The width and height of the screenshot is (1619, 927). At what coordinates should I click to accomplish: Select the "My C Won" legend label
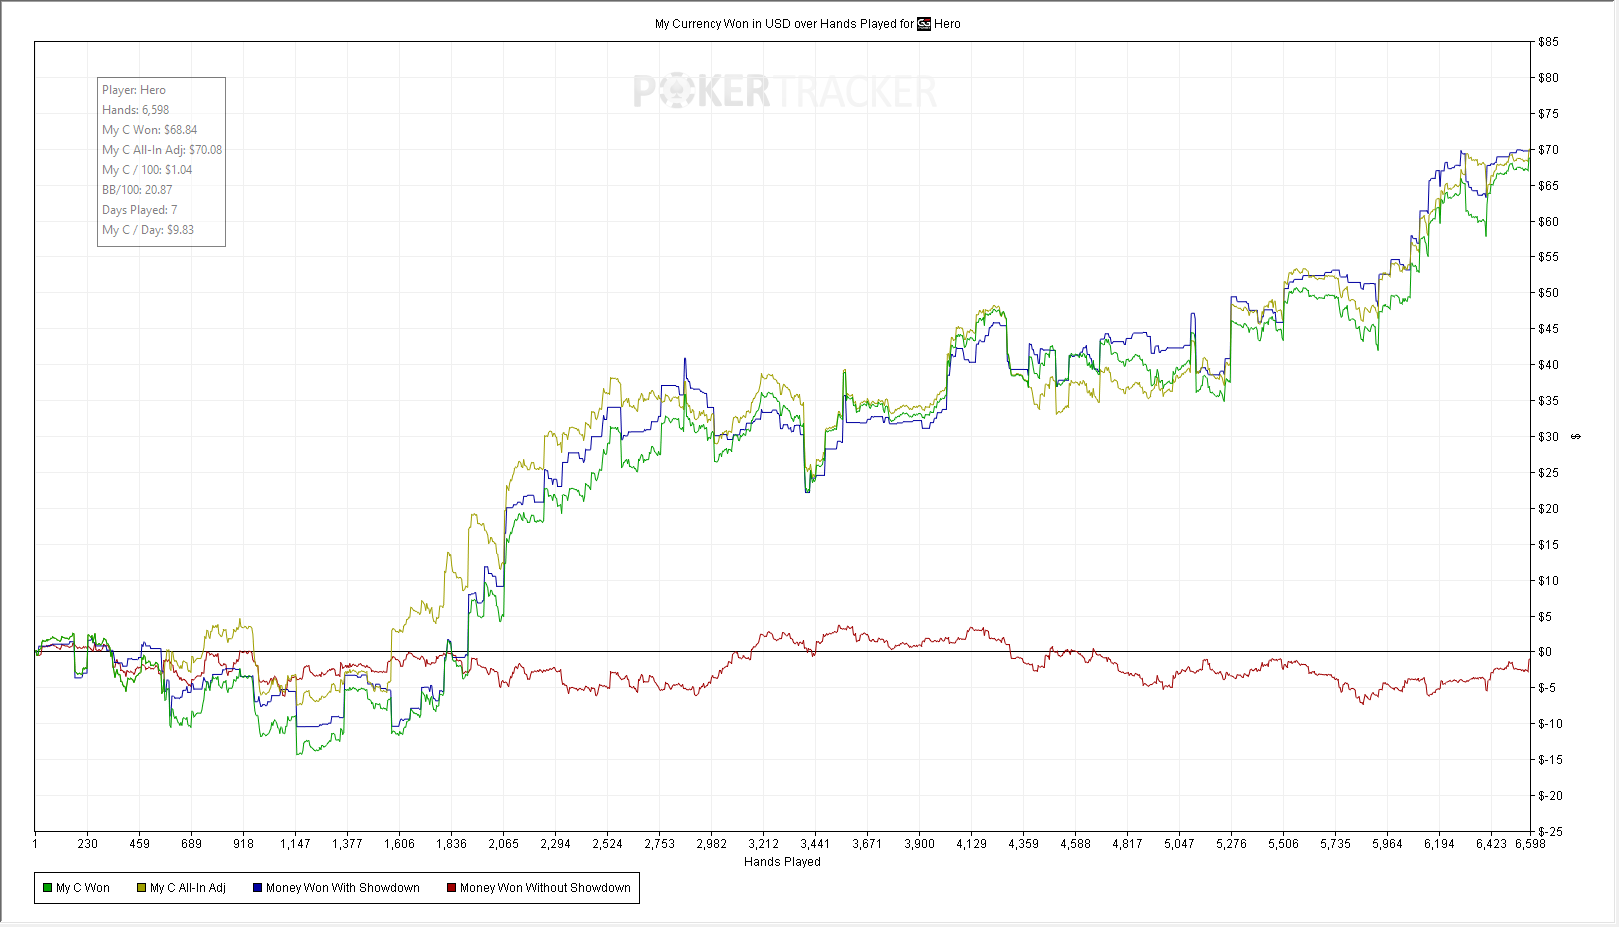click(83, 888)
